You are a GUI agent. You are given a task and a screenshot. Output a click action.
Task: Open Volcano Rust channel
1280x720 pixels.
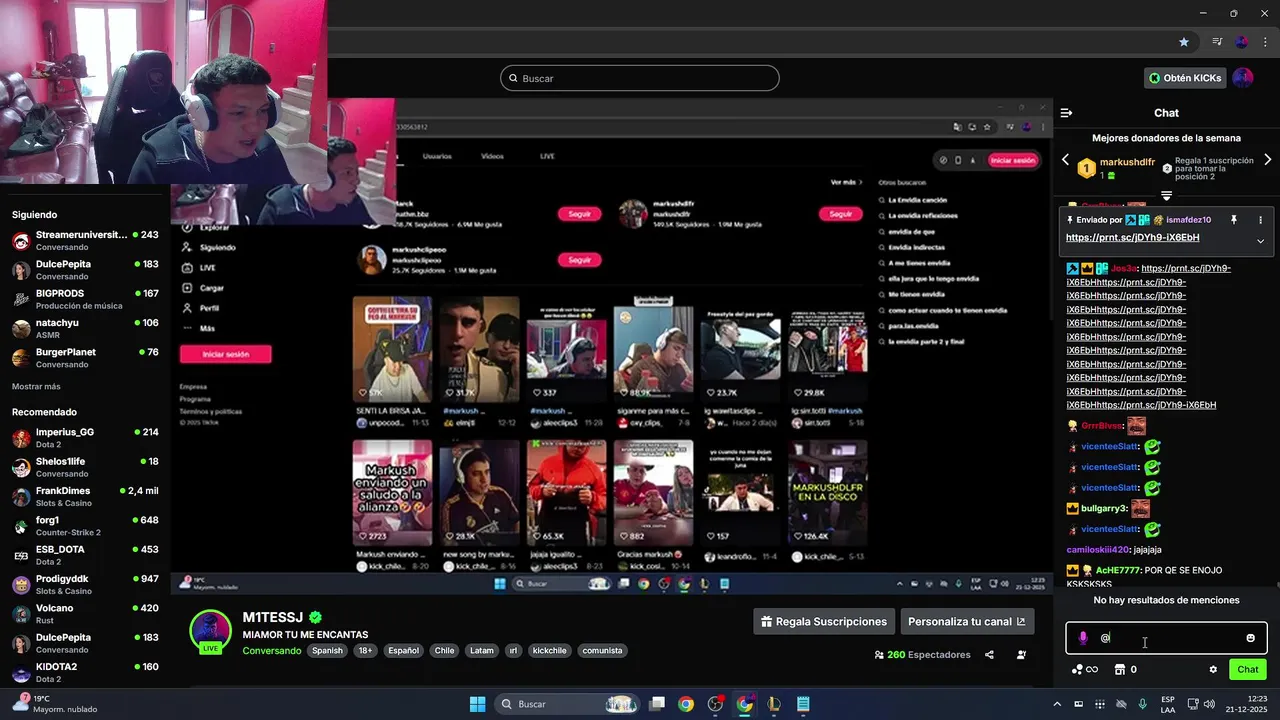[x=85, y=613]
